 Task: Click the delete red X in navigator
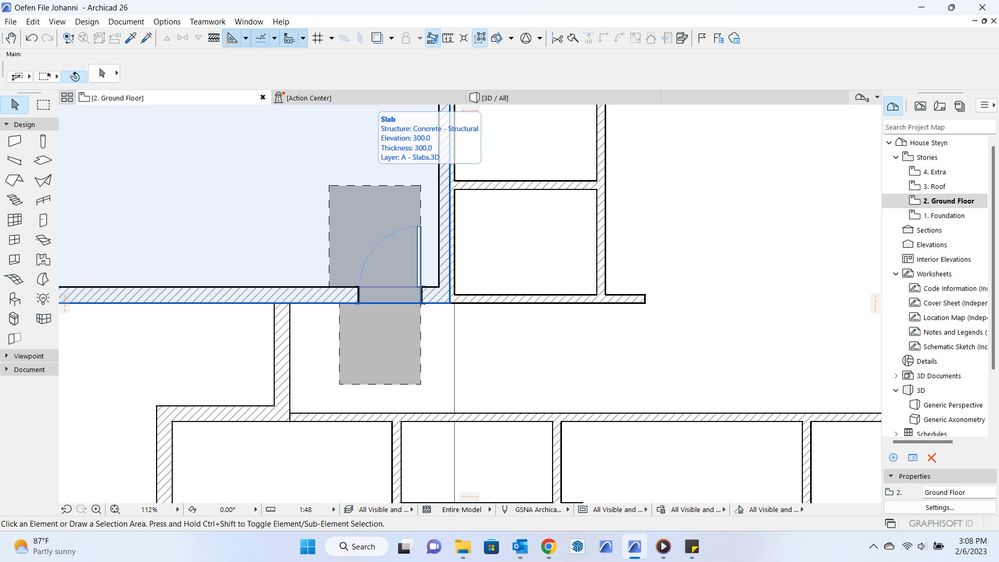tap(932, 457)
